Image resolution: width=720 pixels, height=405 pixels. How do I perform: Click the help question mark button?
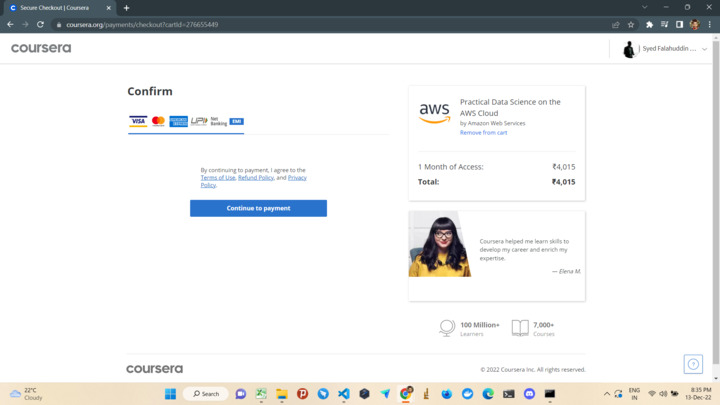(x=693, y=364)
